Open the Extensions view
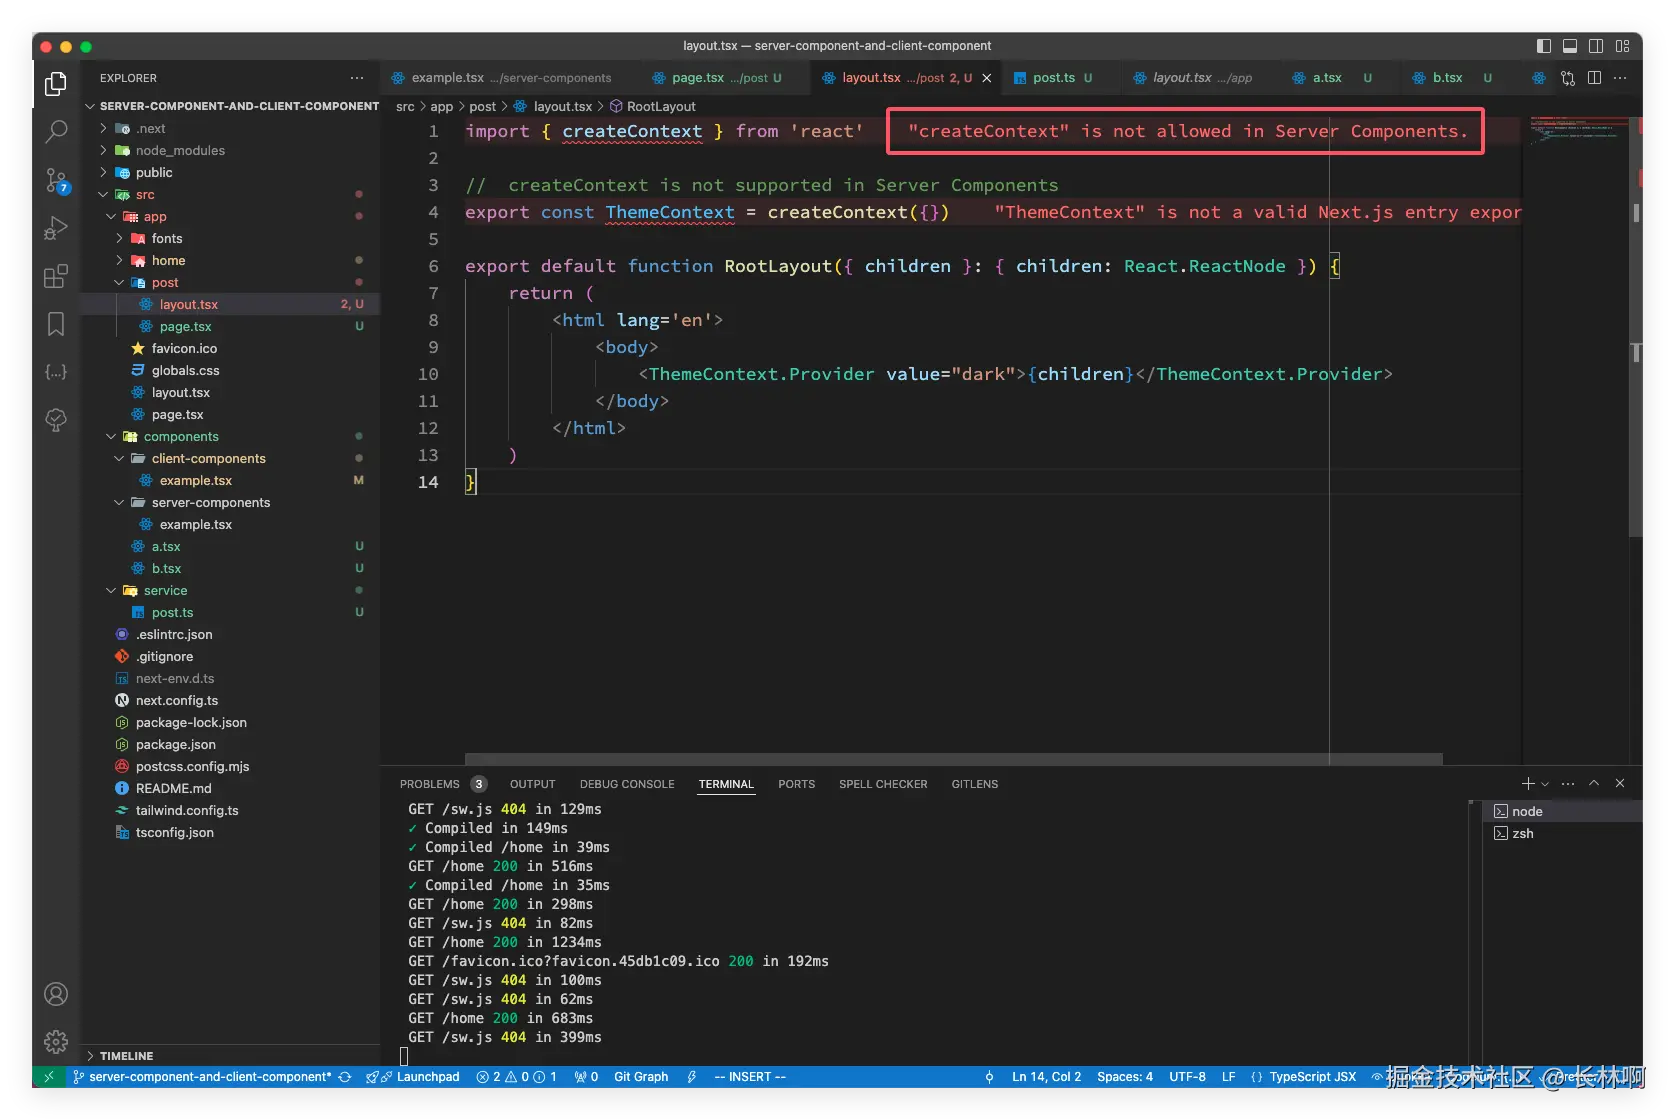1675x1120 pixels. [x=57, y=276]
